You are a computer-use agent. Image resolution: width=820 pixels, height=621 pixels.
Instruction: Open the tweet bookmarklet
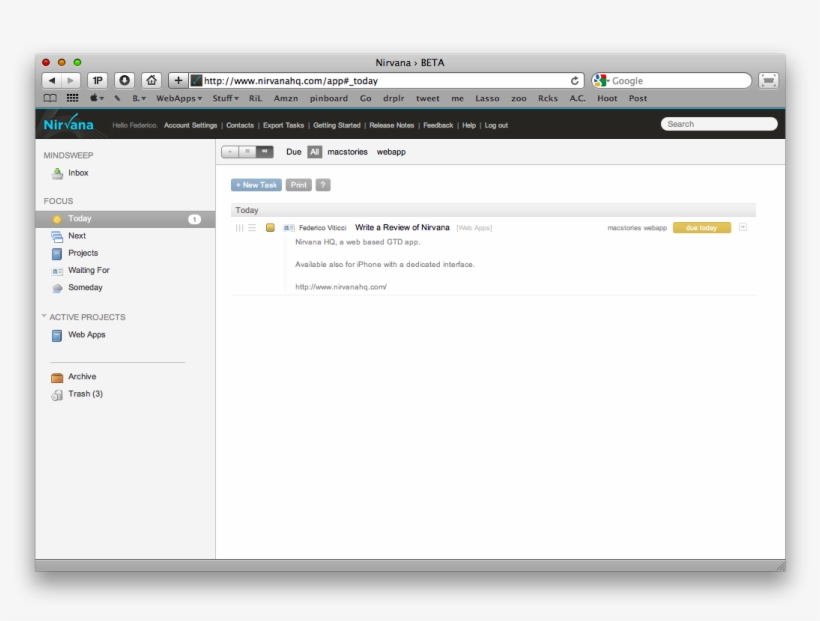427,98
